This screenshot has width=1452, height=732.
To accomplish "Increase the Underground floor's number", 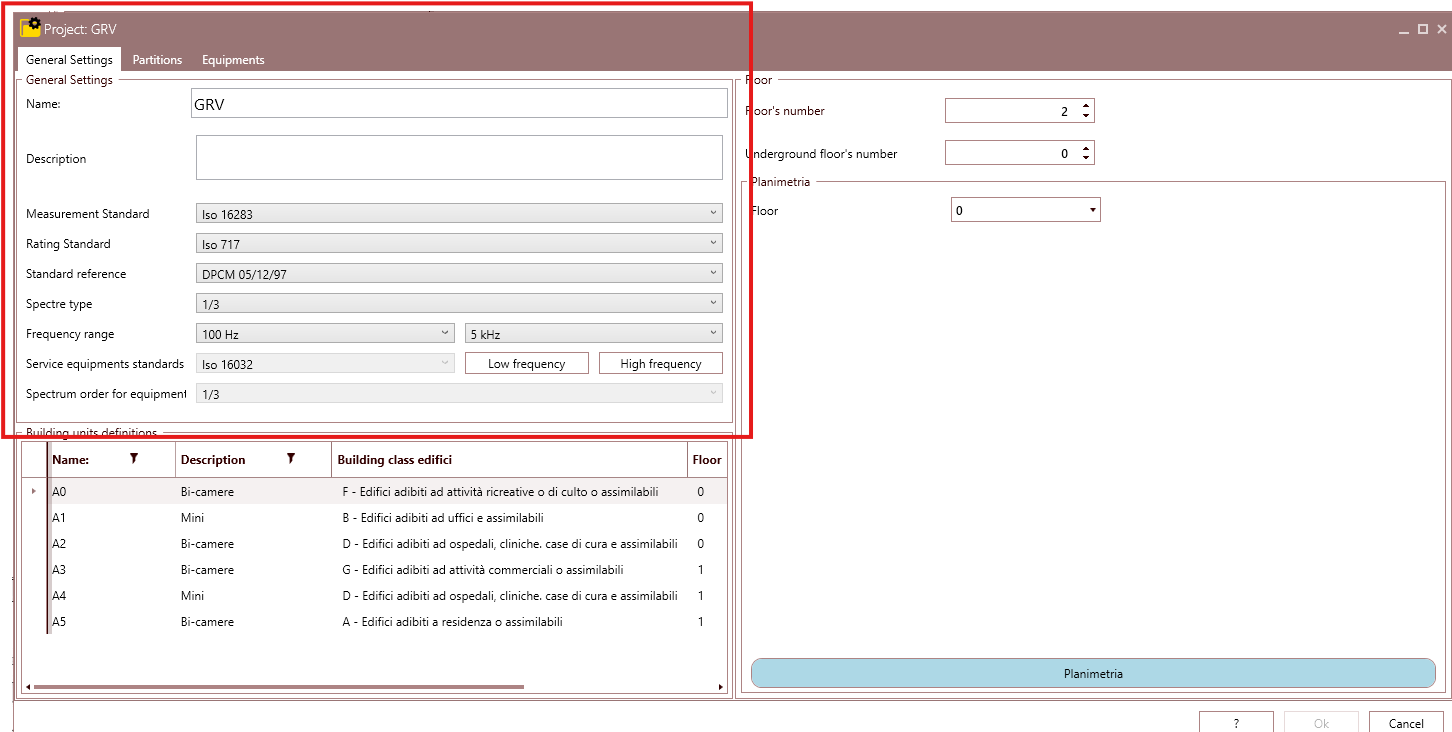I will 1086,147.
